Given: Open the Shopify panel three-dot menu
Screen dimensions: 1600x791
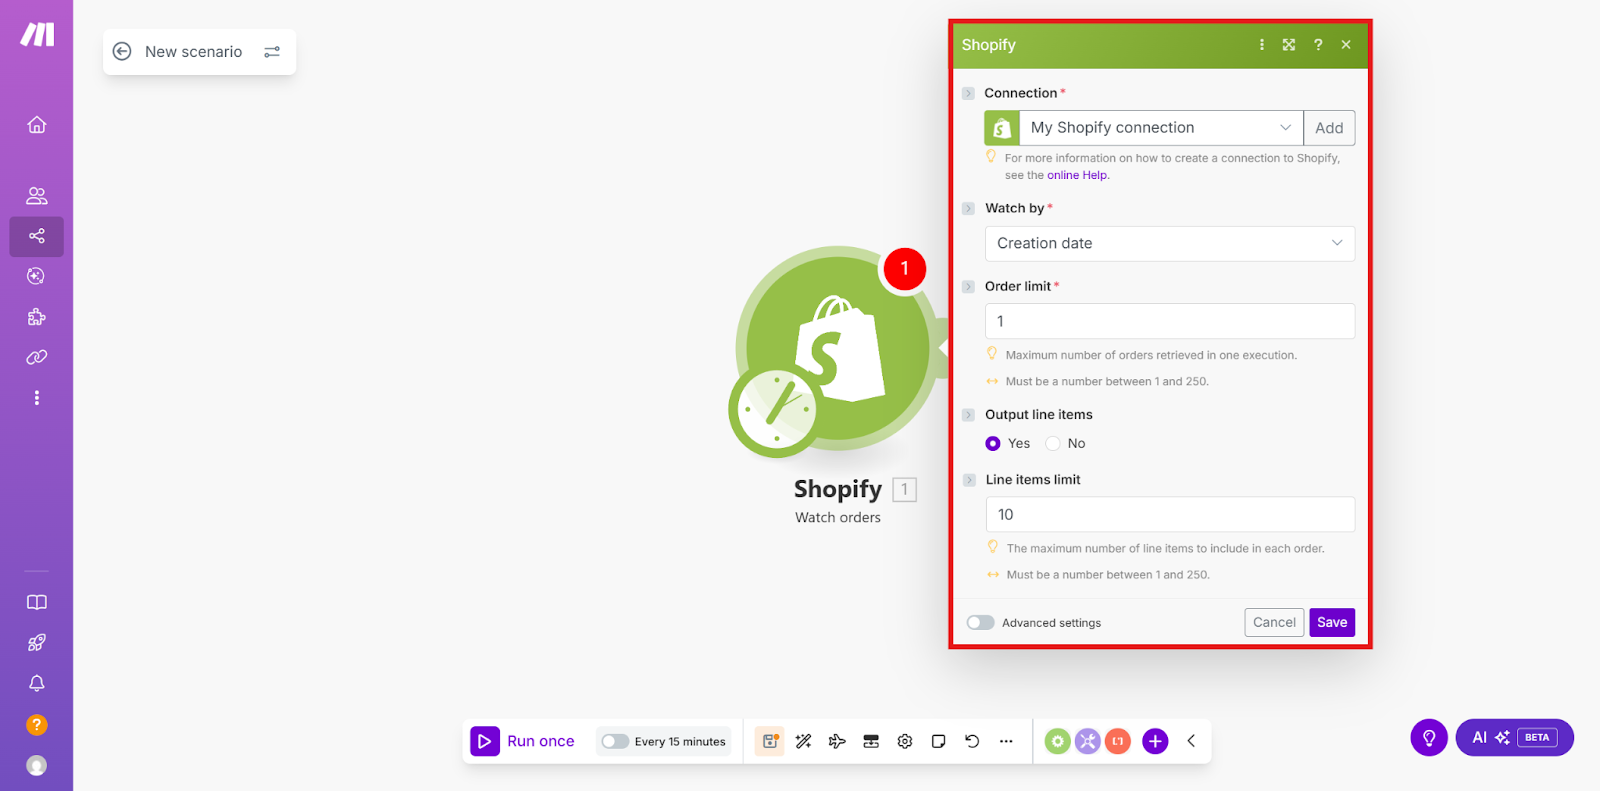Looking at the screenshot, I should point(1262,45).
